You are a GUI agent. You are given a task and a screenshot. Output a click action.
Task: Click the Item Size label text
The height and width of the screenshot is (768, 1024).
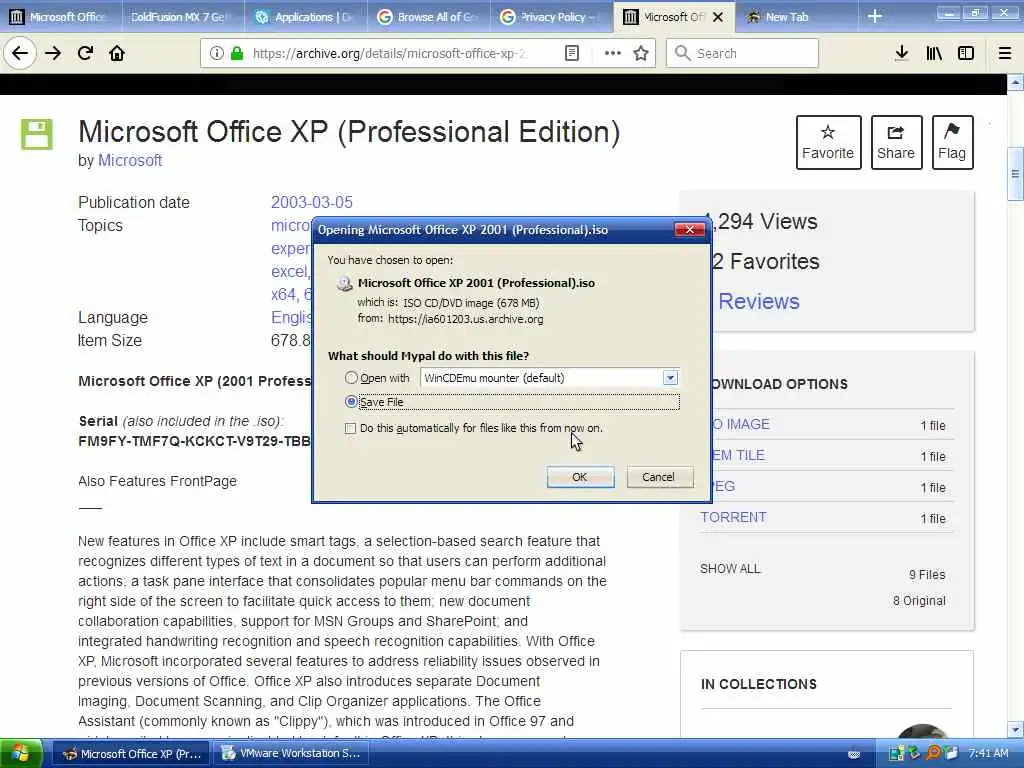coord(110,340)
